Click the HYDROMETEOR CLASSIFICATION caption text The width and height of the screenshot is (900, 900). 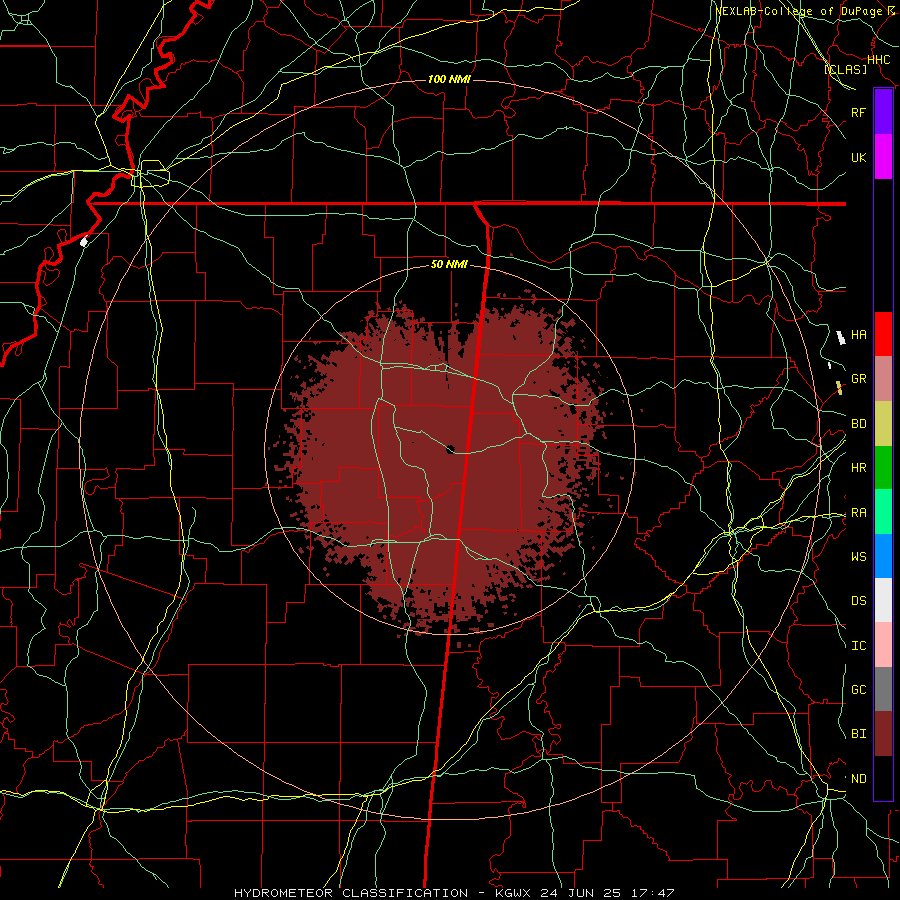point(351,893)
